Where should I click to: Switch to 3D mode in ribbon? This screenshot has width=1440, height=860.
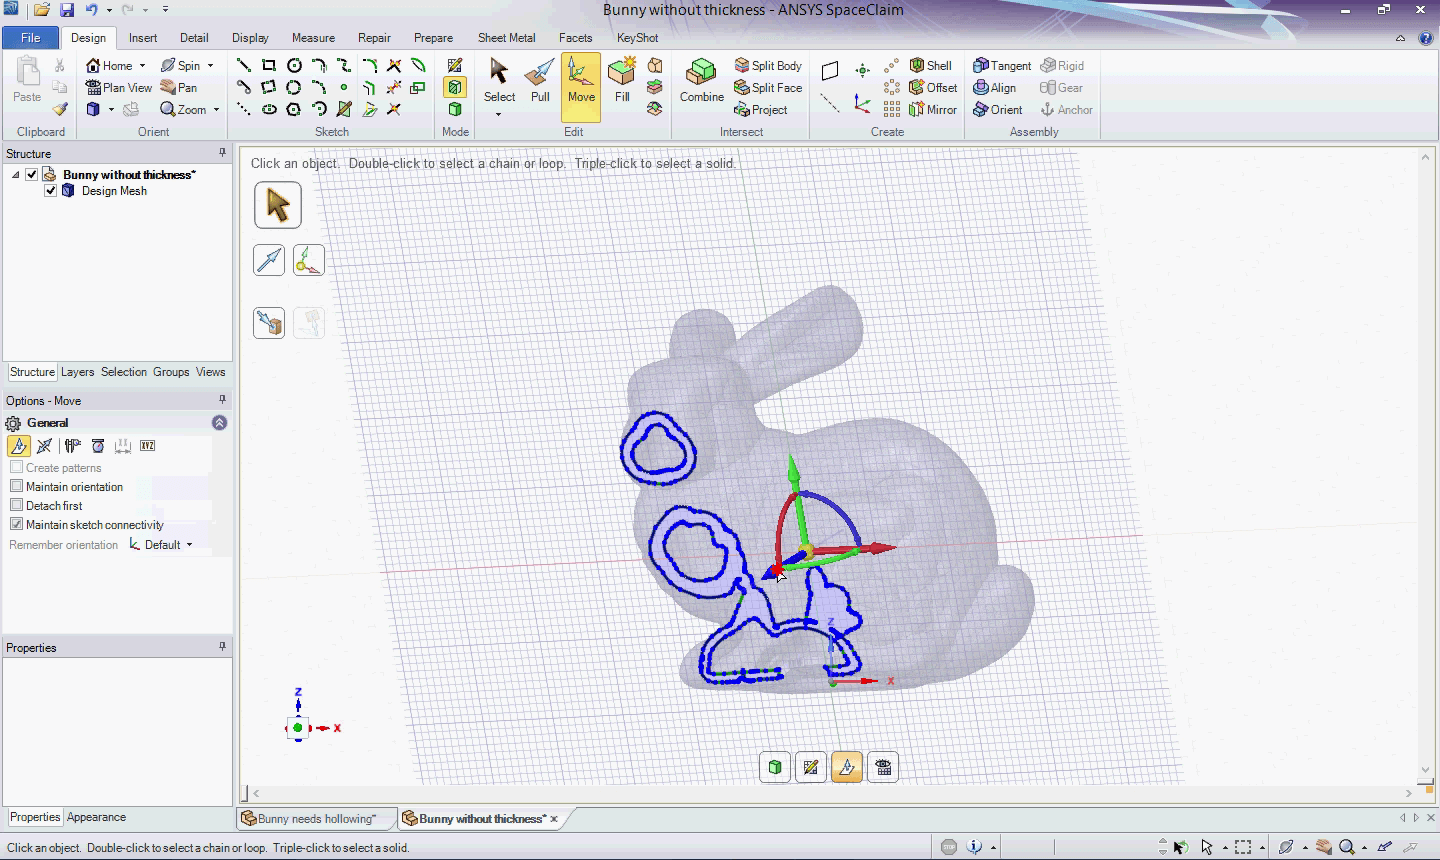point(455,109)
